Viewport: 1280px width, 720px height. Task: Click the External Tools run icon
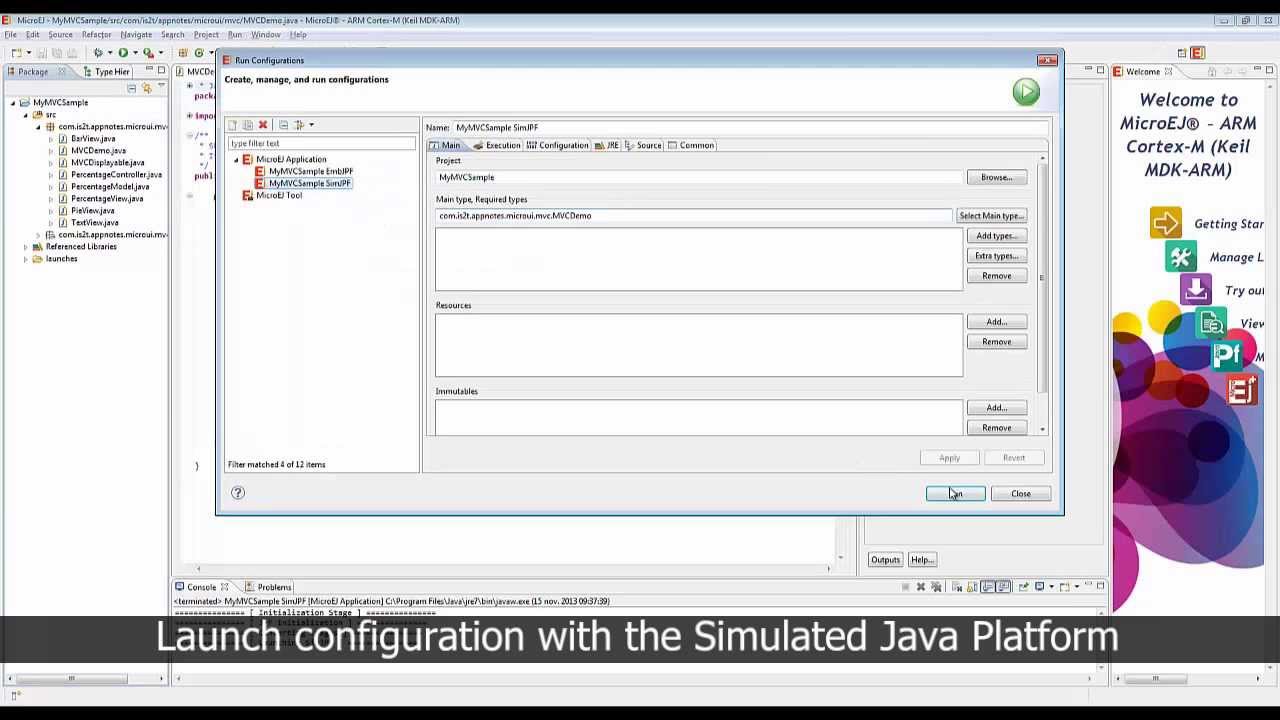click(x=148, y=53)
